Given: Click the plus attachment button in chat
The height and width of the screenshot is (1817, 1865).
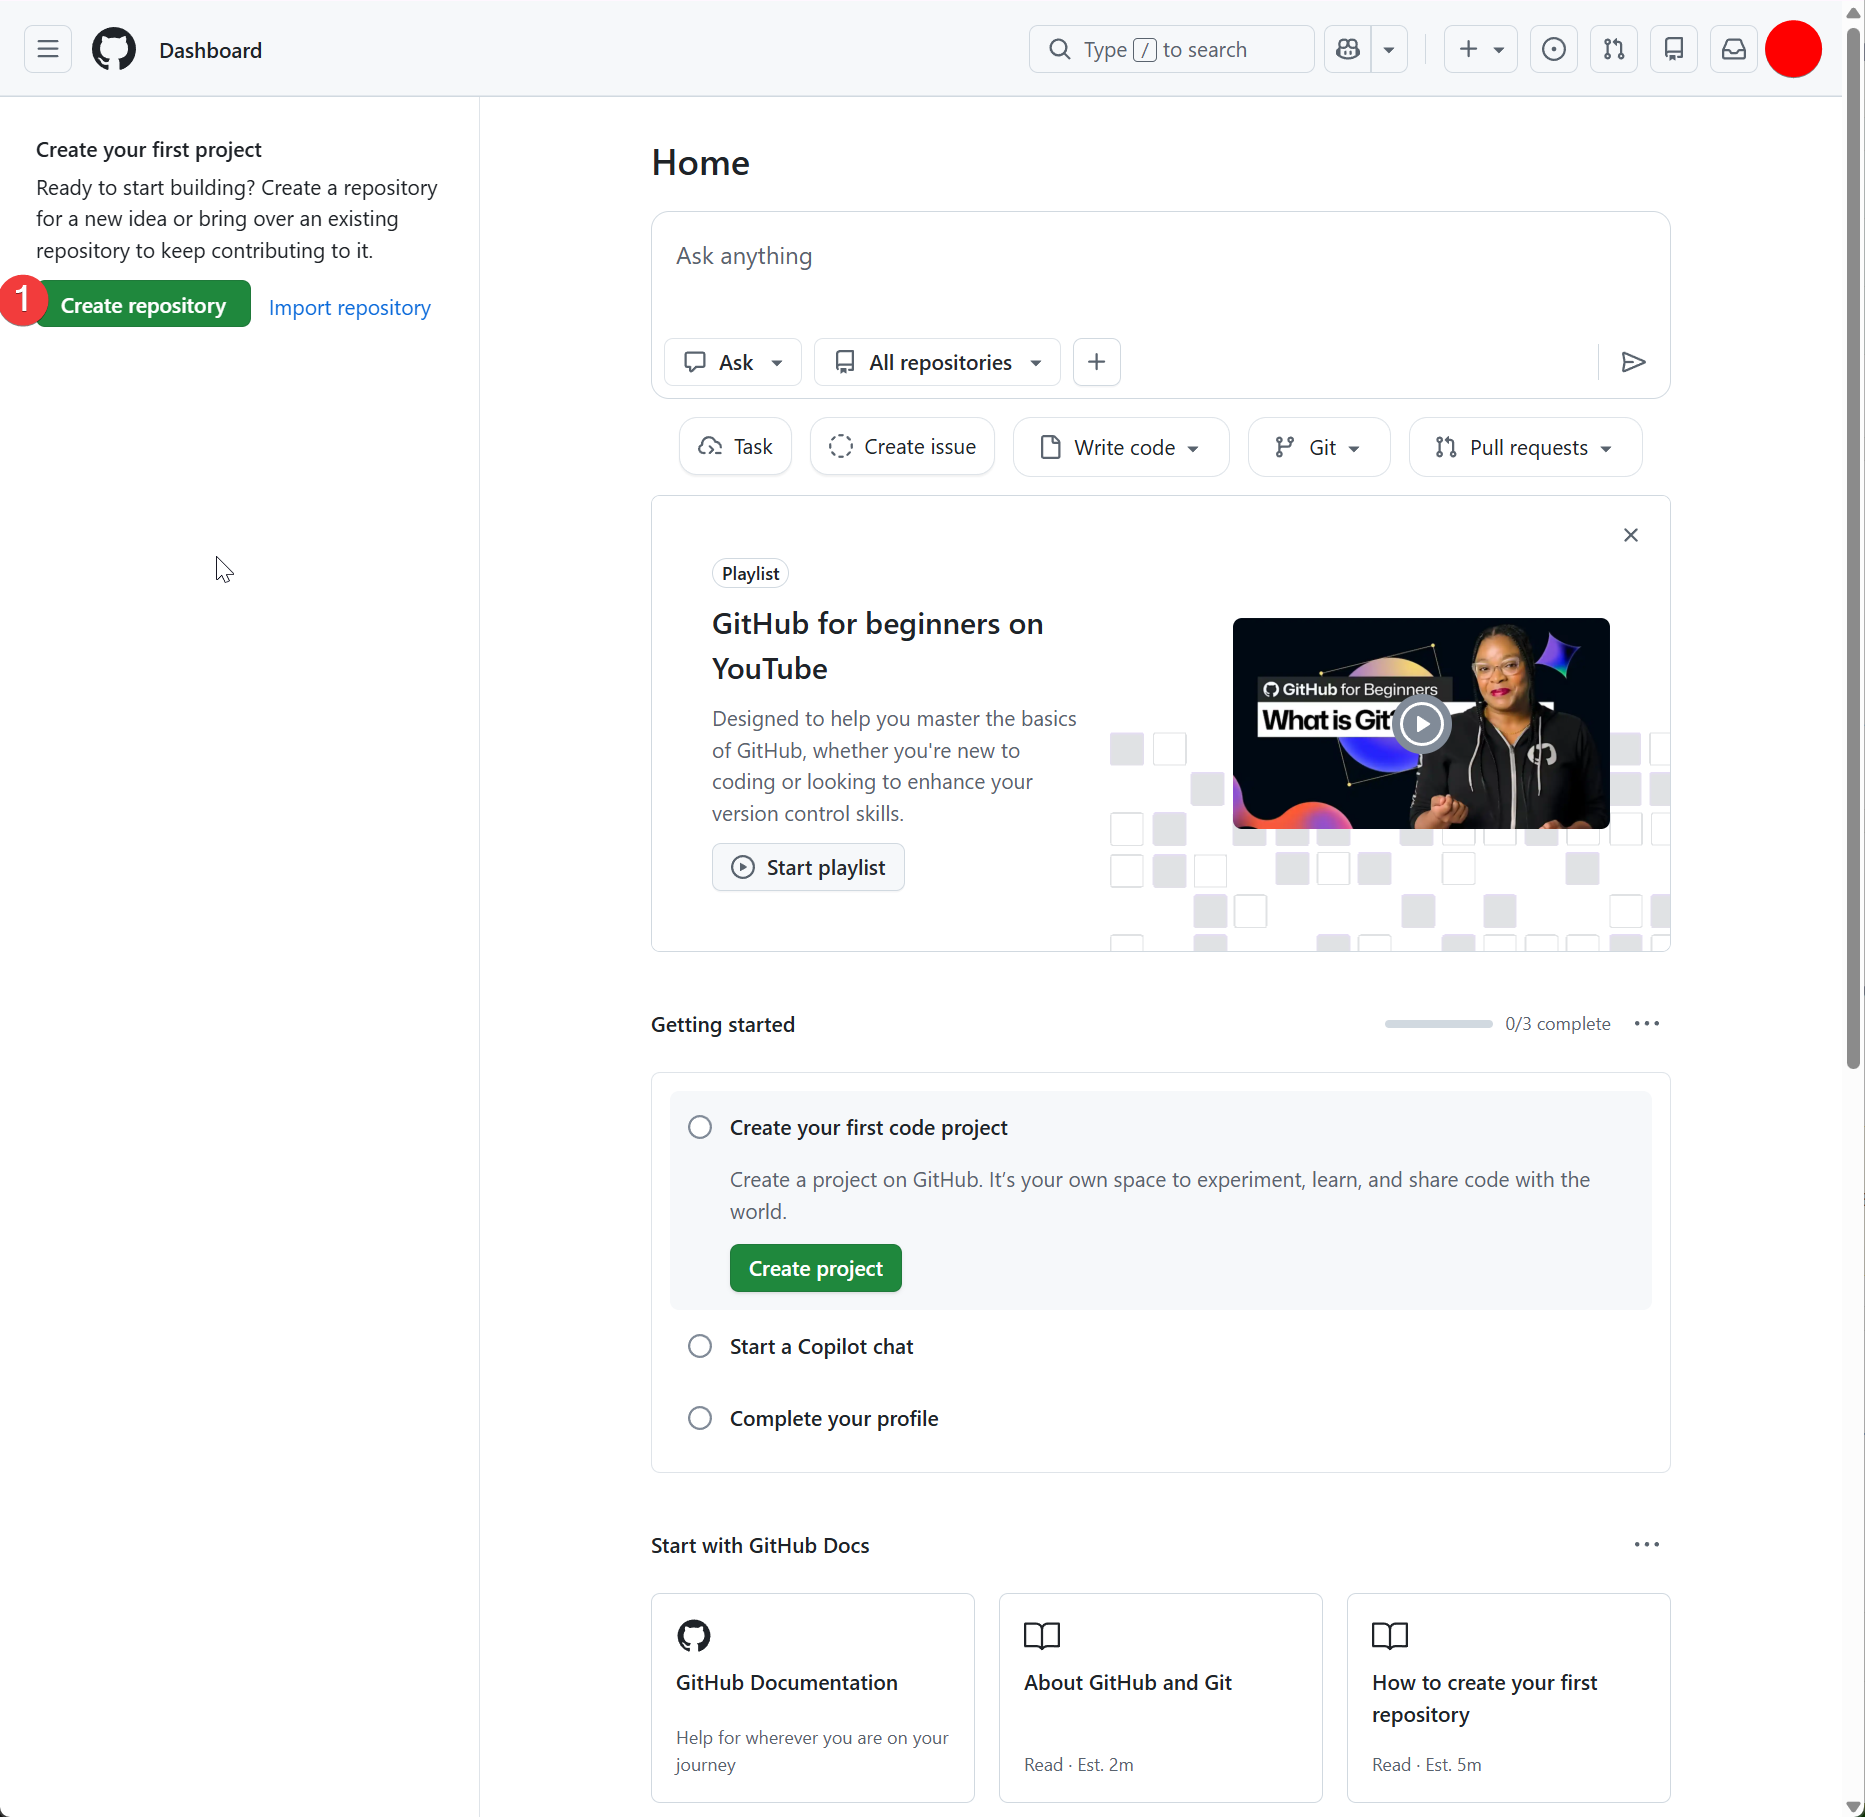Looking at the screenshot, I should pos(1097,362).
